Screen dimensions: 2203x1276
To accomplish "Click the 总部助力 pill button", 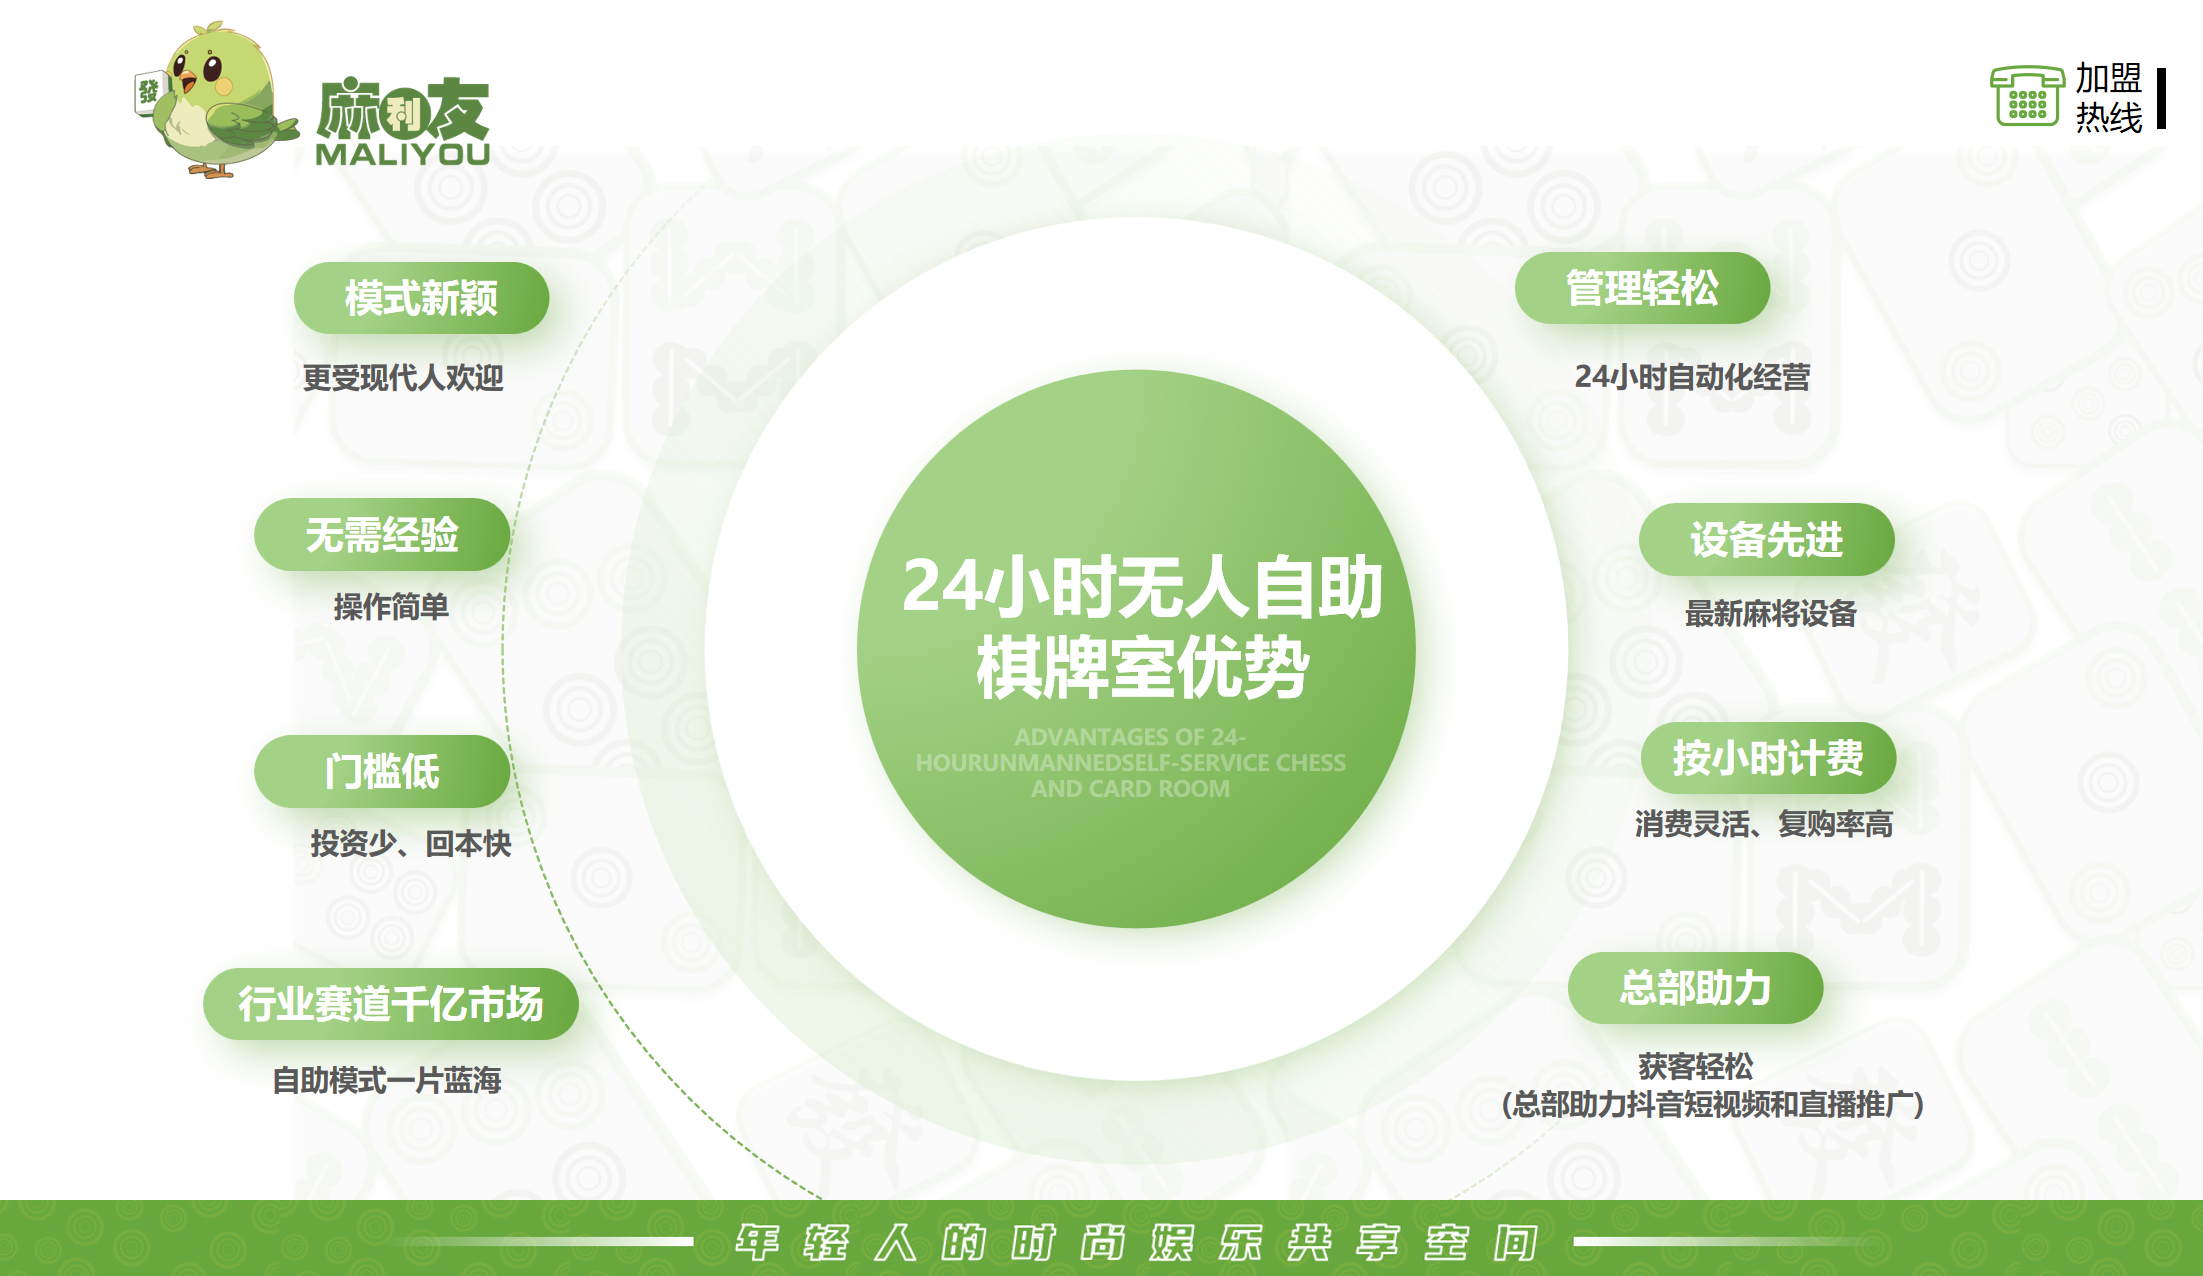I will [x=1695, y=988].
